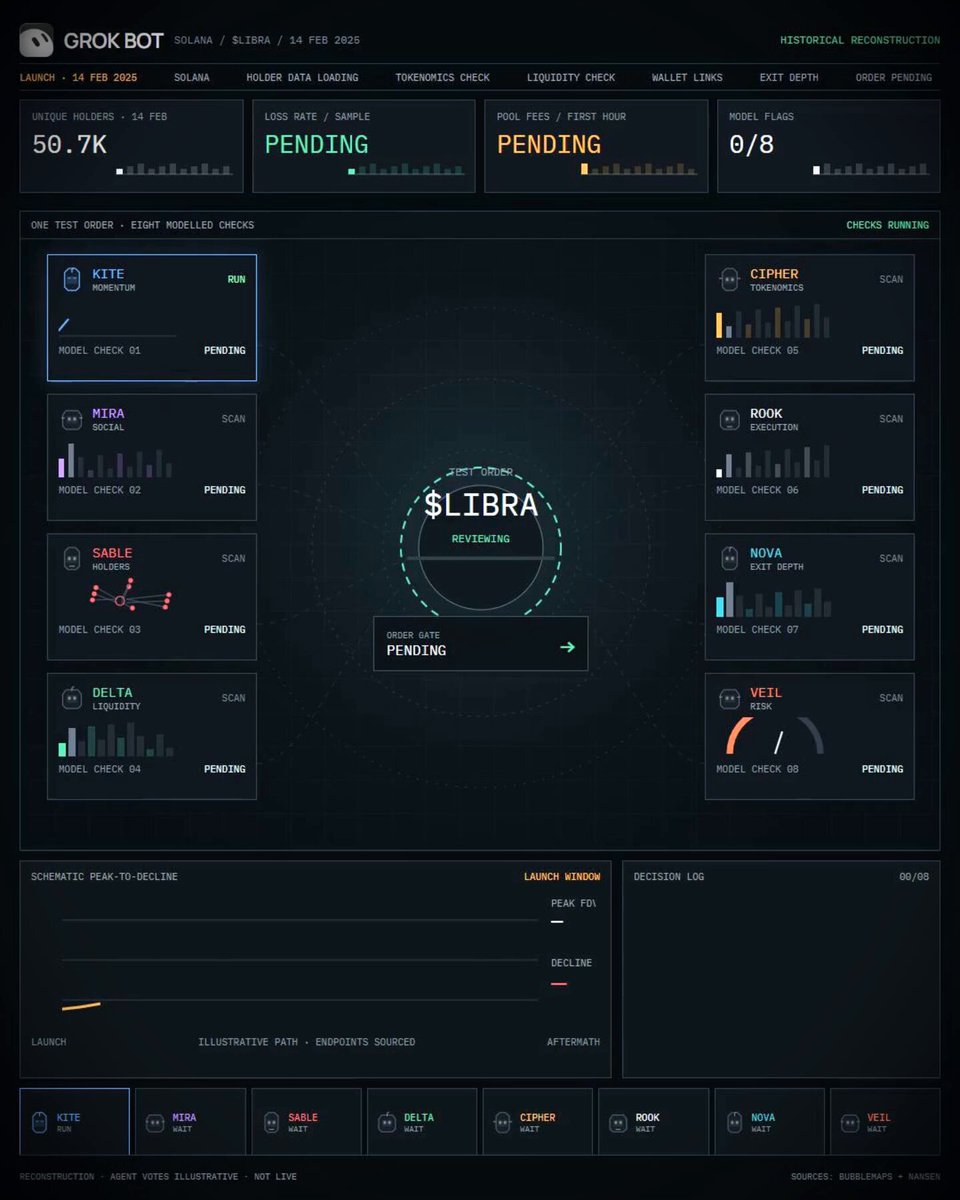
Task: Click the CIPHER icon in bottom agent strip
Action: pos(503,1122)
